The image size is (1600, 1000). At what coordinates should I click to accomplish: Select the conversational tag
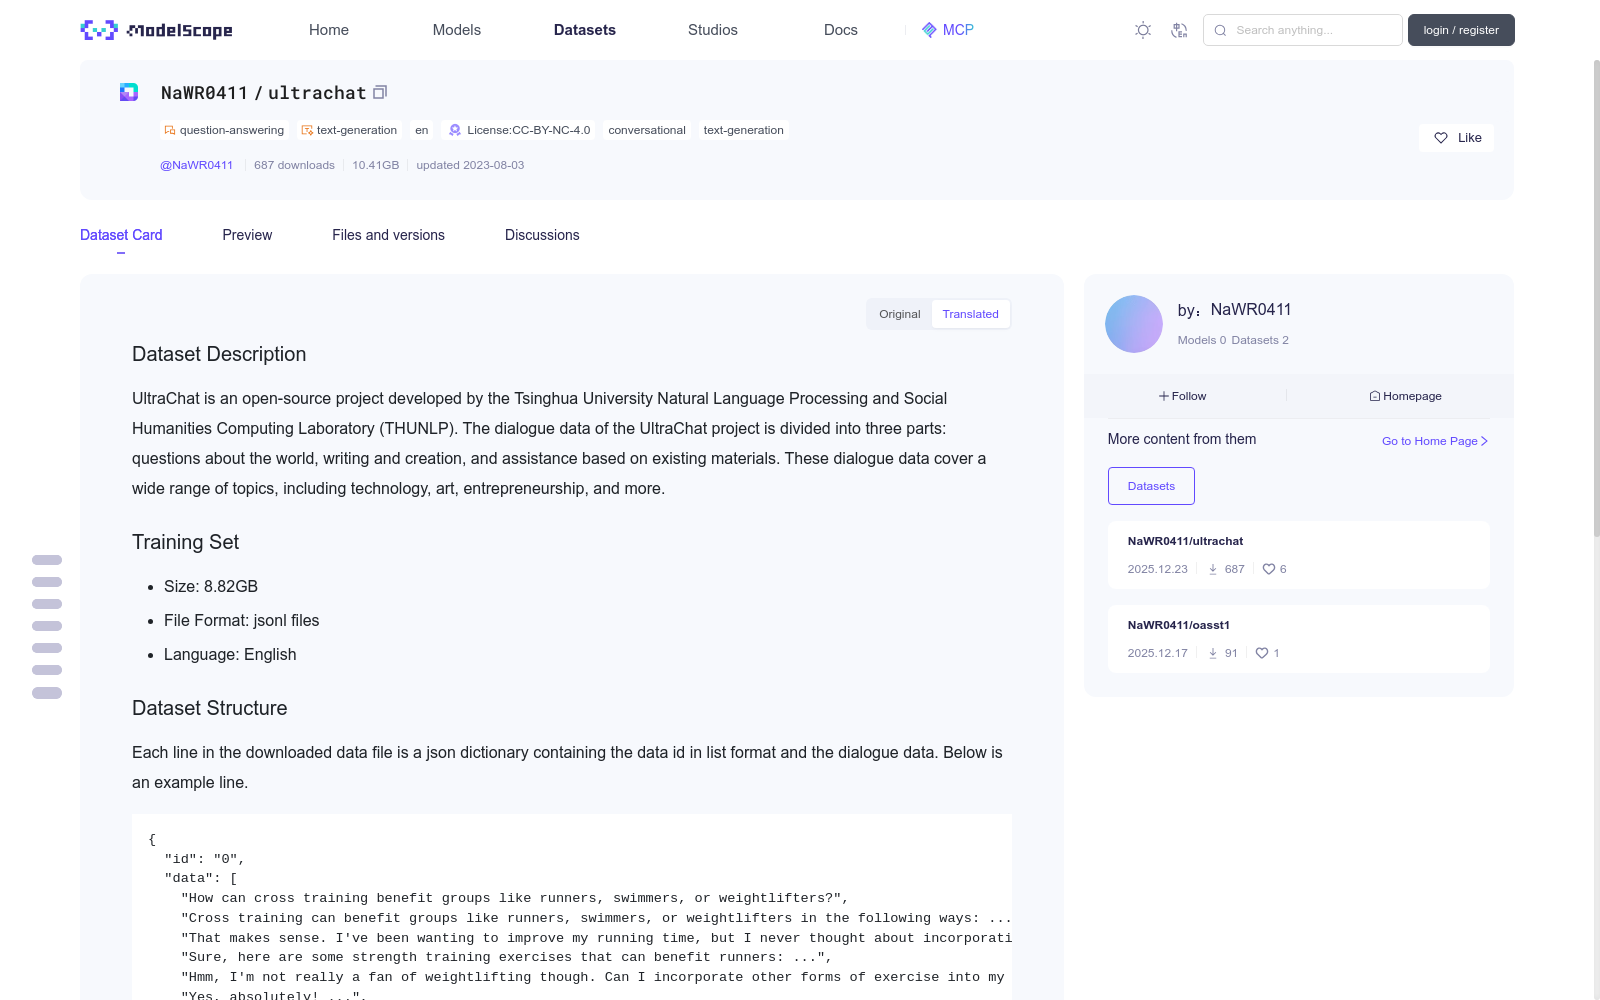coord(647,130)
